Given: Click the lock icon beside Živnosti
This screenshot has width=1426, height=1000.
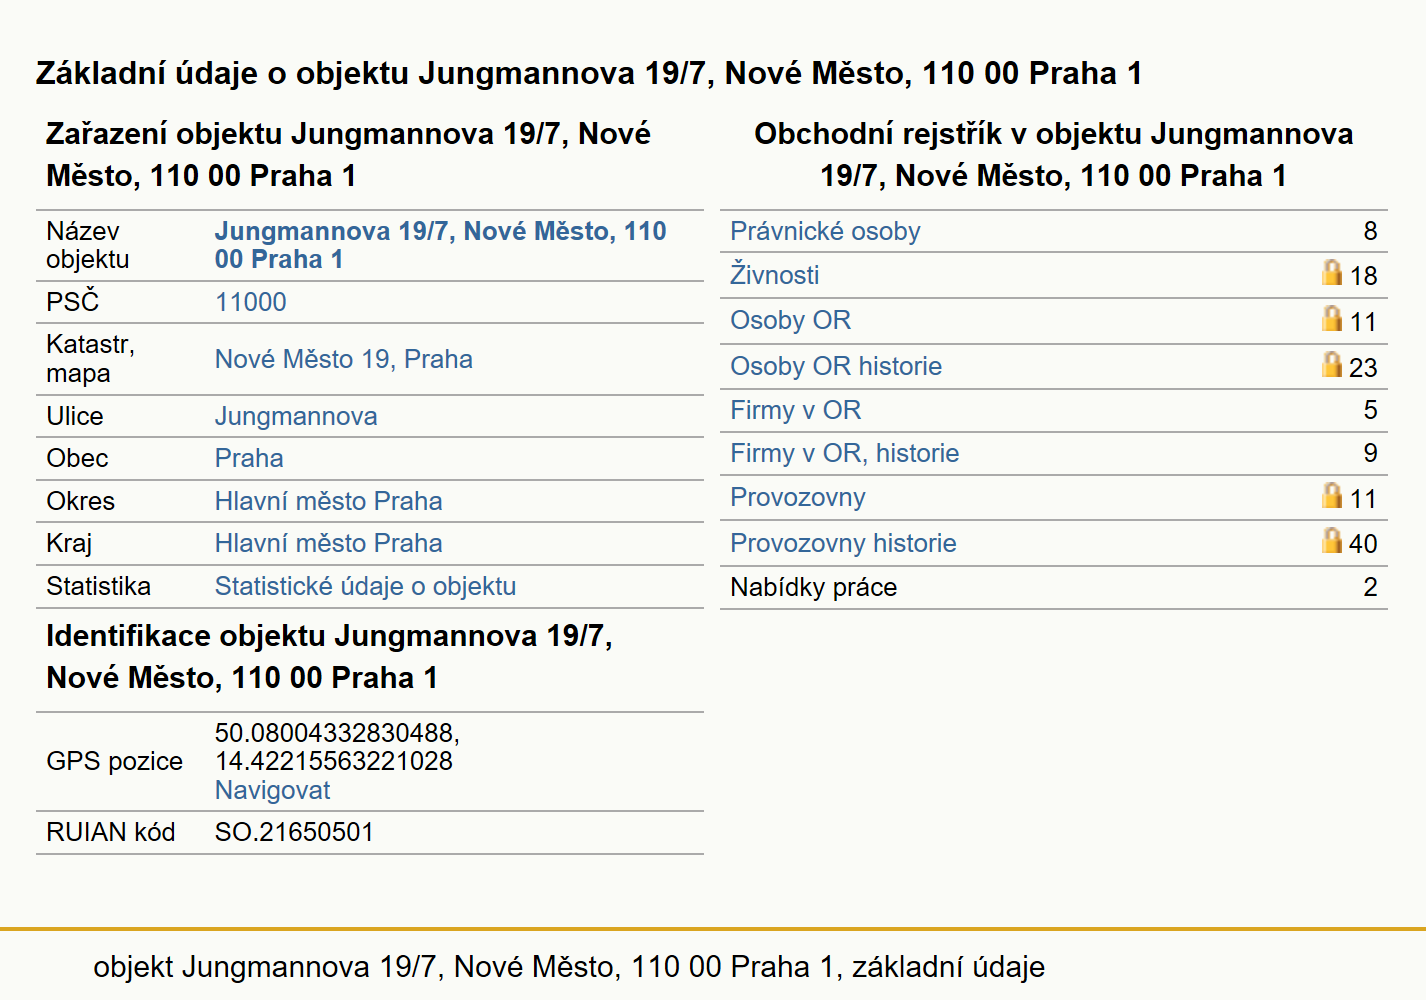Looking at the screenshot, I should click(1331, 272).
